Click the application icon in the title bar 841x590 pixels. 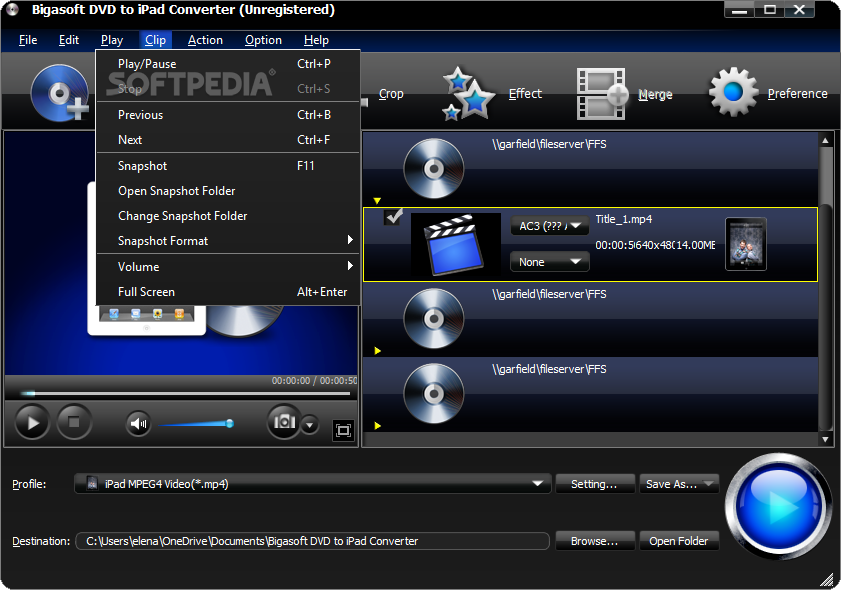tap(12, 10)
